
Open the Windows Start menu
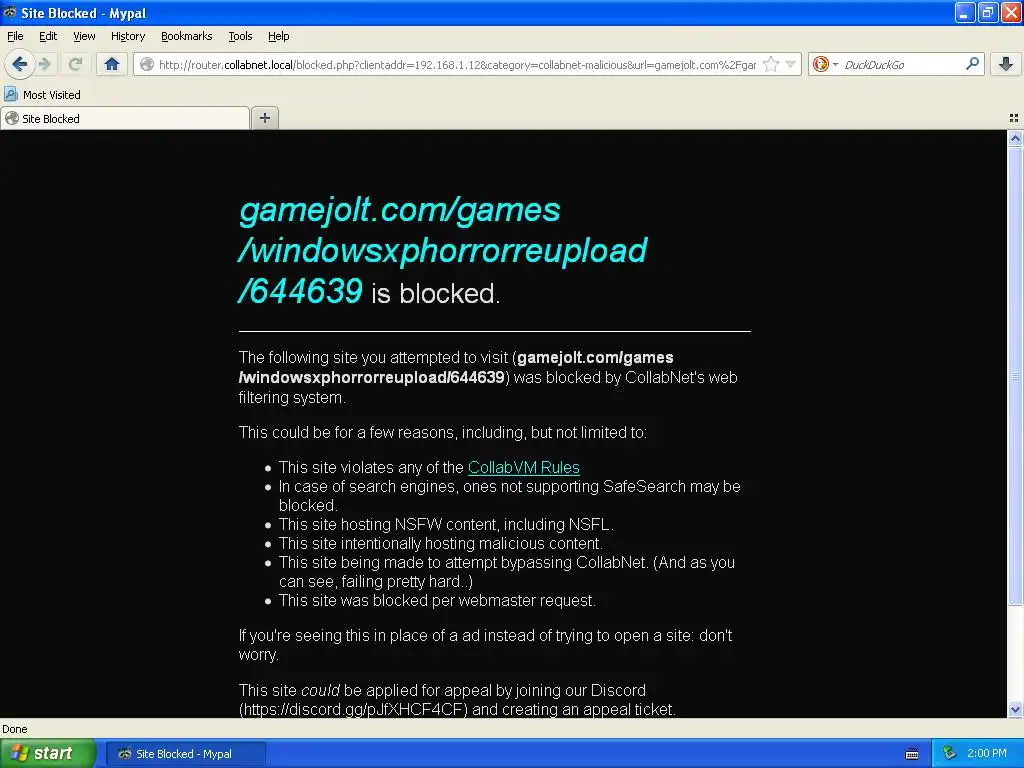point(48,754)
